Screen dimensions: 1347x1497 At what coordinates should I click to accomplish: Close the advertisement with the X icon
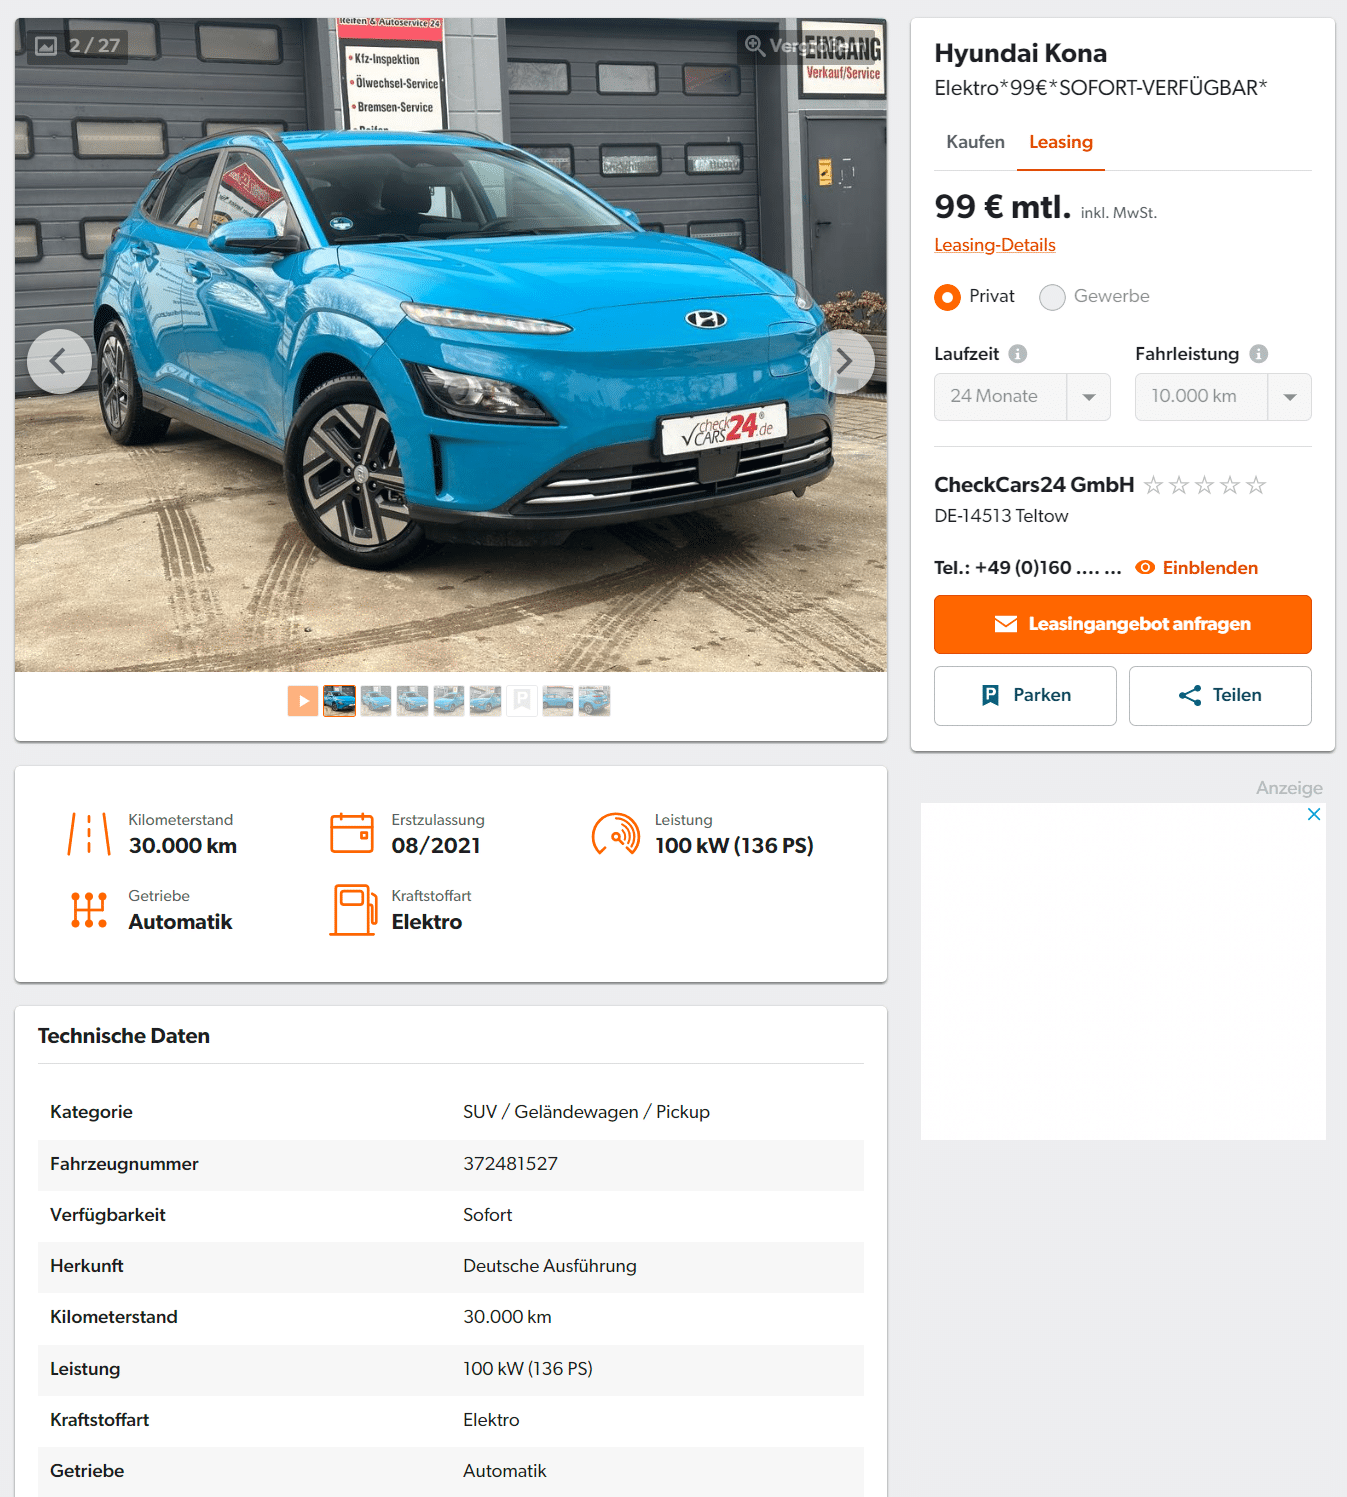(x=1314, y=814)
